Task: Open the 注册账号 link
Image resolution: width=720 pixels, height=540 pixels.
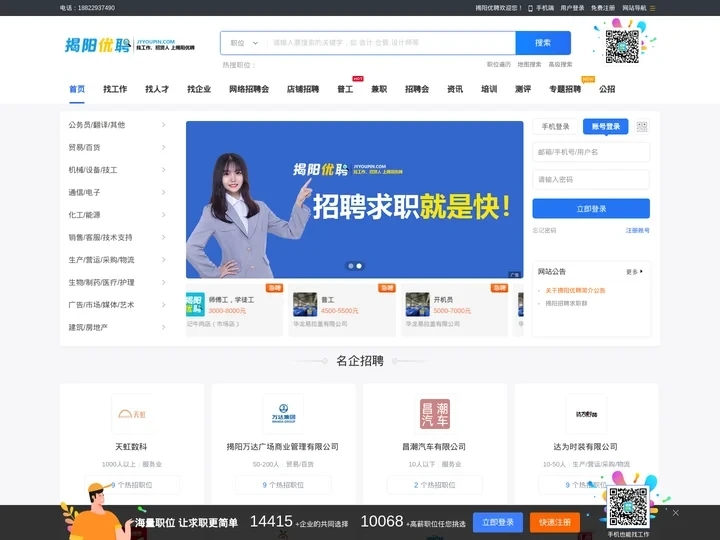Action: point(638,231)
